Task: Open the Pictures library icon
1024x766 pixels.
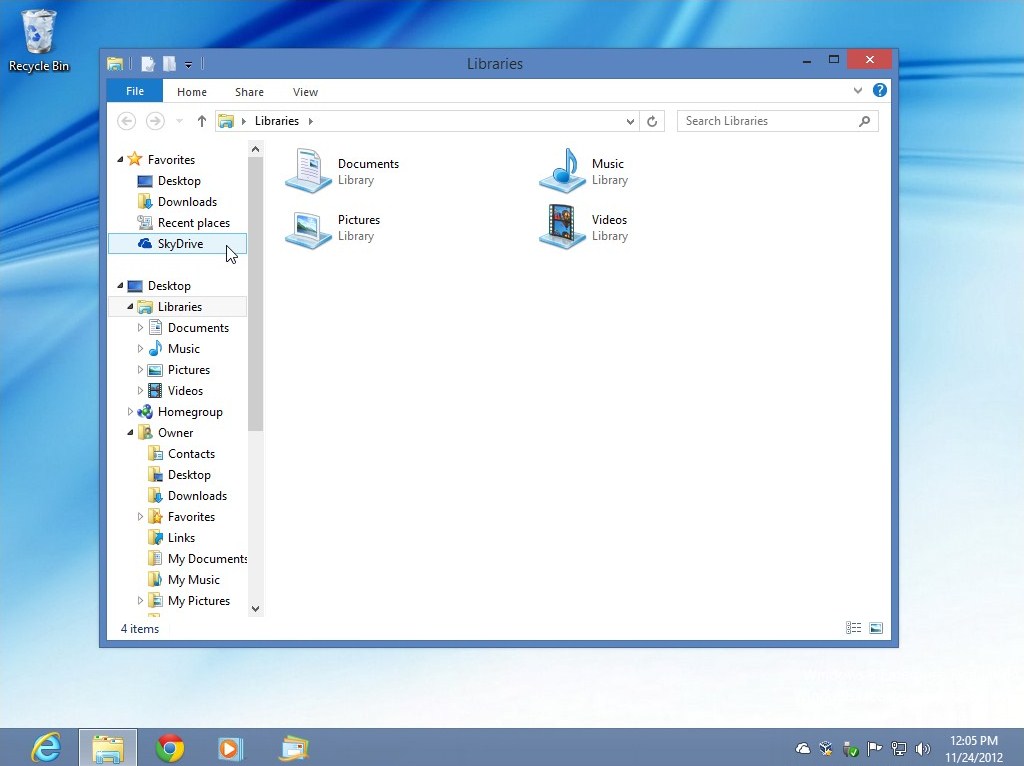Action: click(308, 227)
